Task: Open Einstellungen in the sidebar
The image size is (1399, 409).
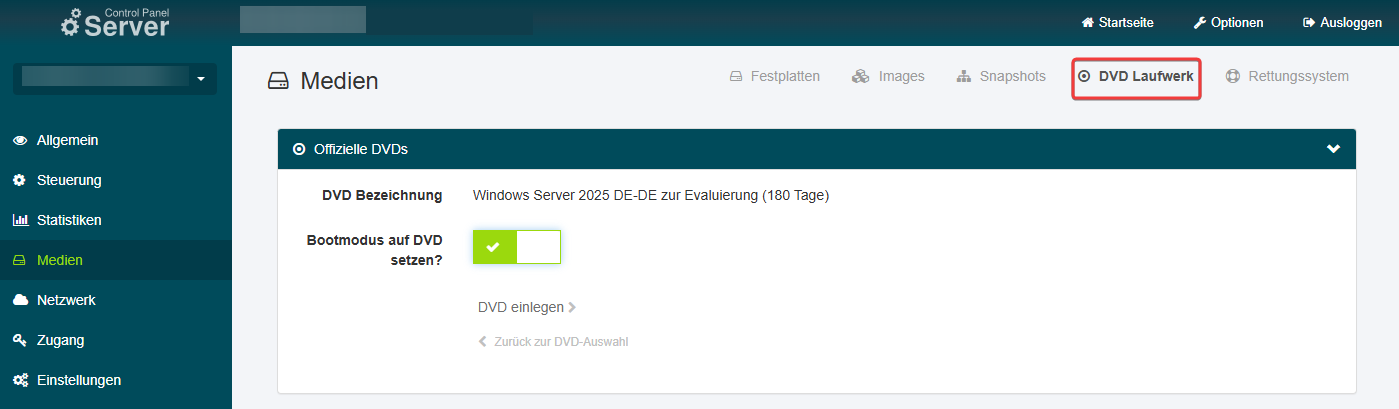Action: click(116, 380)
